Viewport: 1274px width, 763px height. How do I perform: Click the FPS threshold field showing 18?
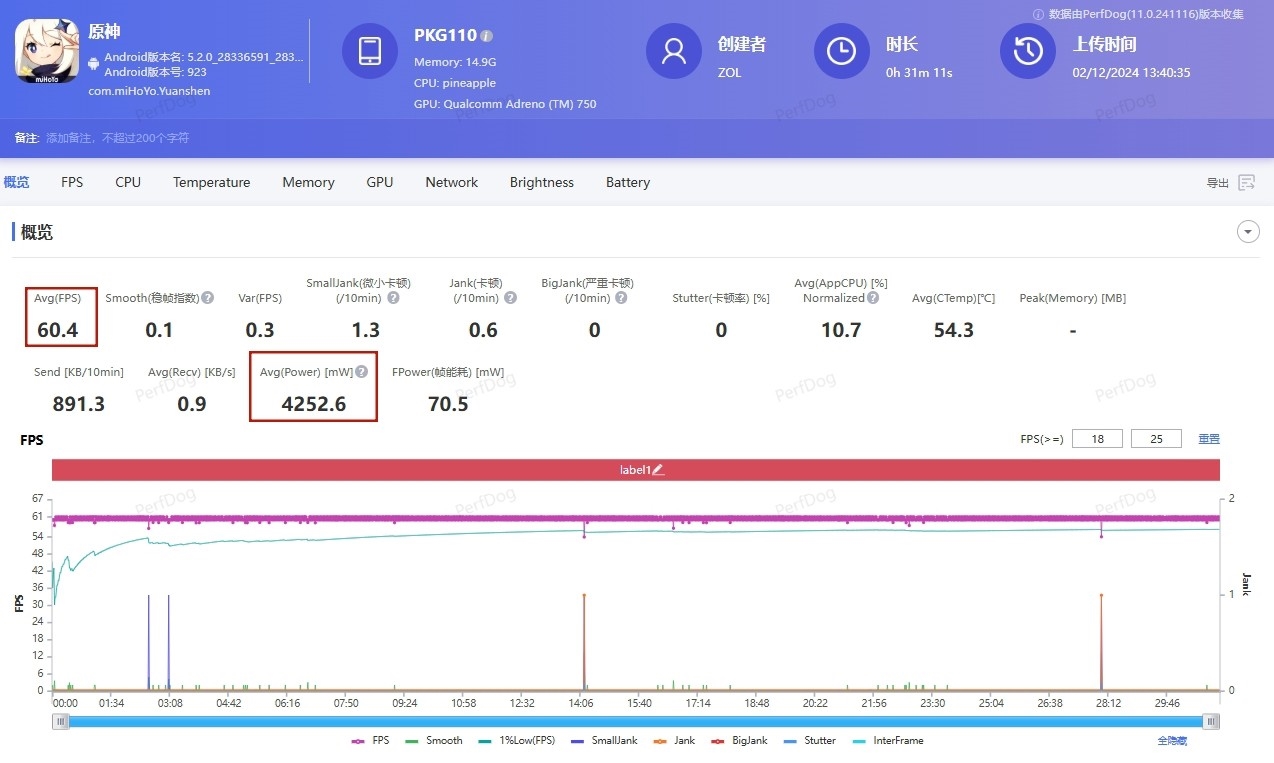1096,439
